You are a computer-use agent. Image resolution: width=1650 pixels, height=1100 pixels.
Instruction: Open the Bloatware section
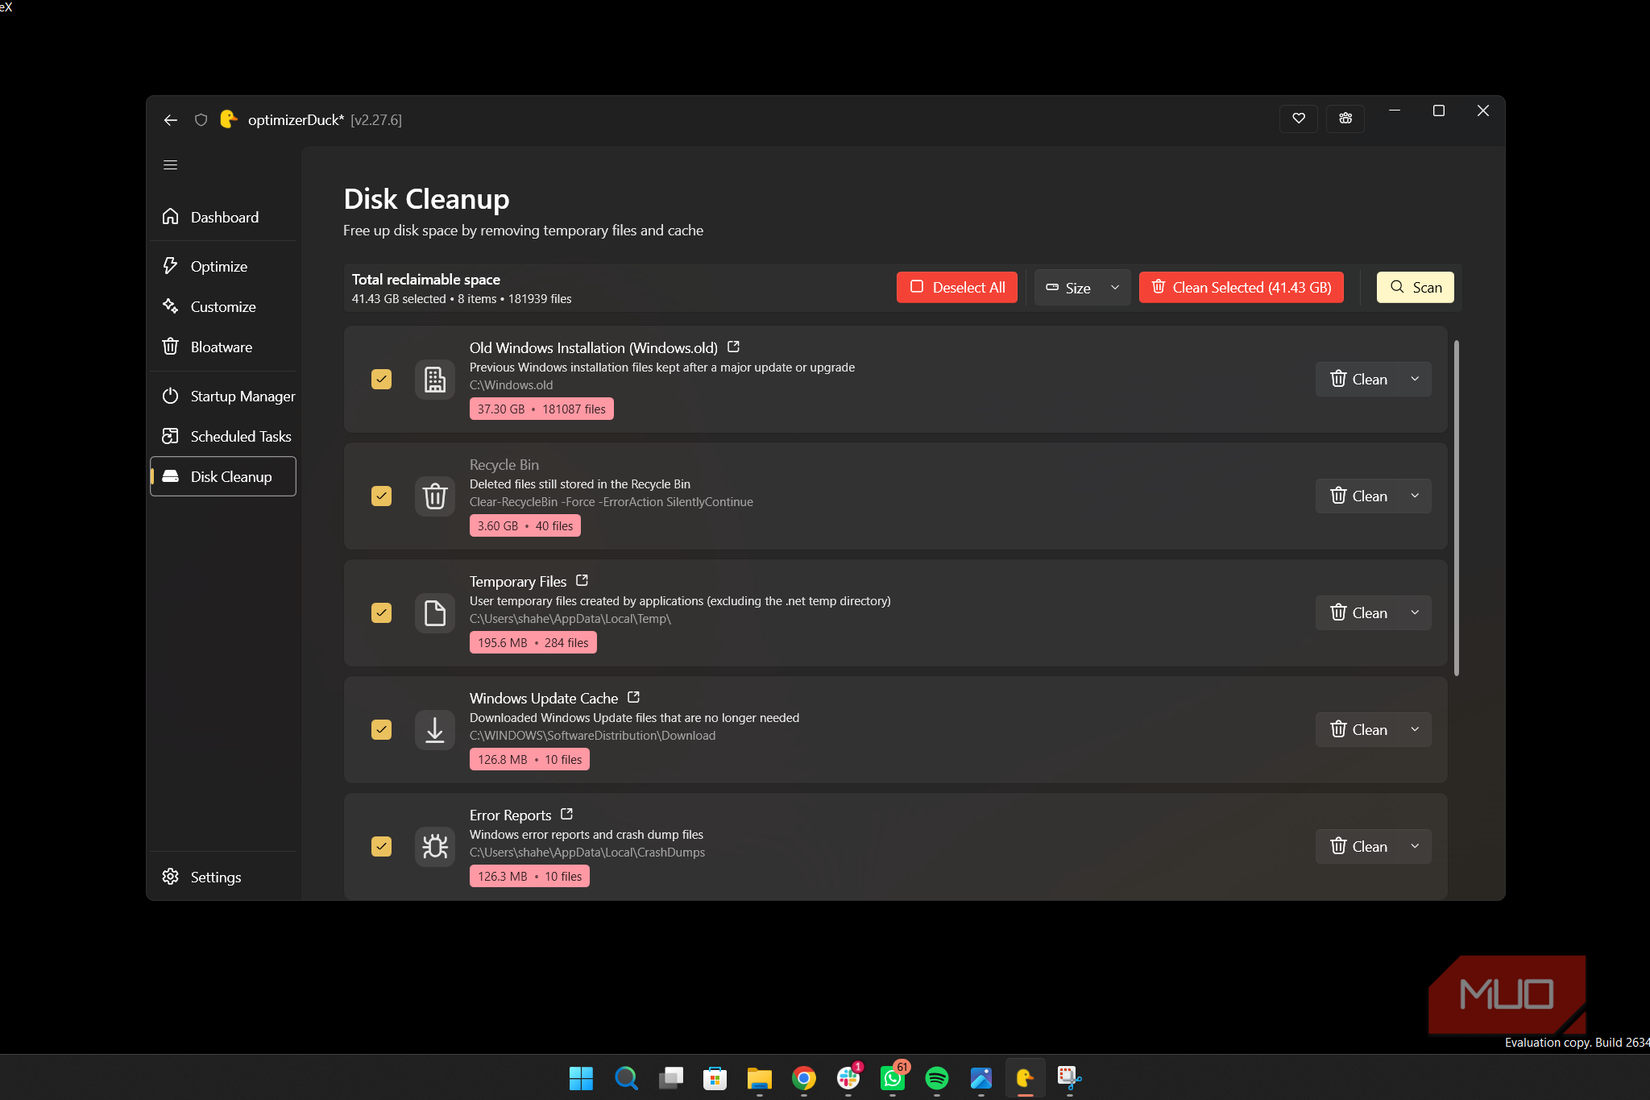click(x=223, y=347)
